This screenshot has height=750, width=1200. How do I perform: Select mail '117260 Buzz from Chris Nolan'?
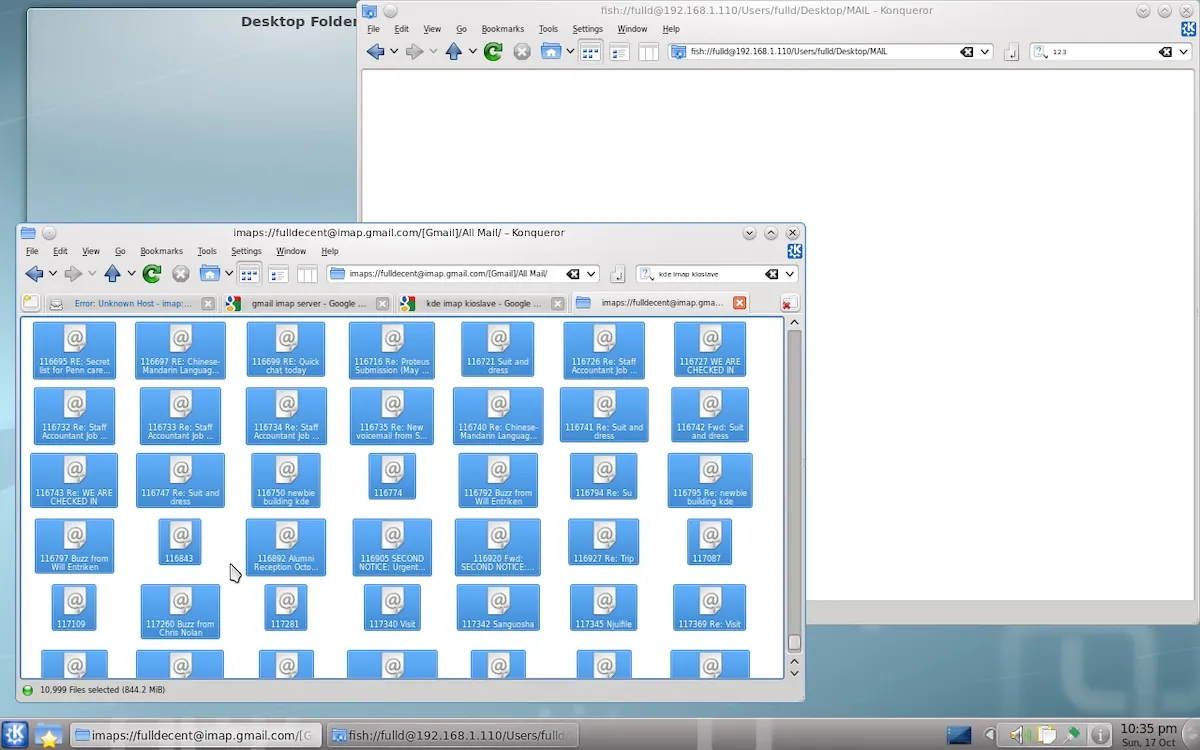coord(180,612)
